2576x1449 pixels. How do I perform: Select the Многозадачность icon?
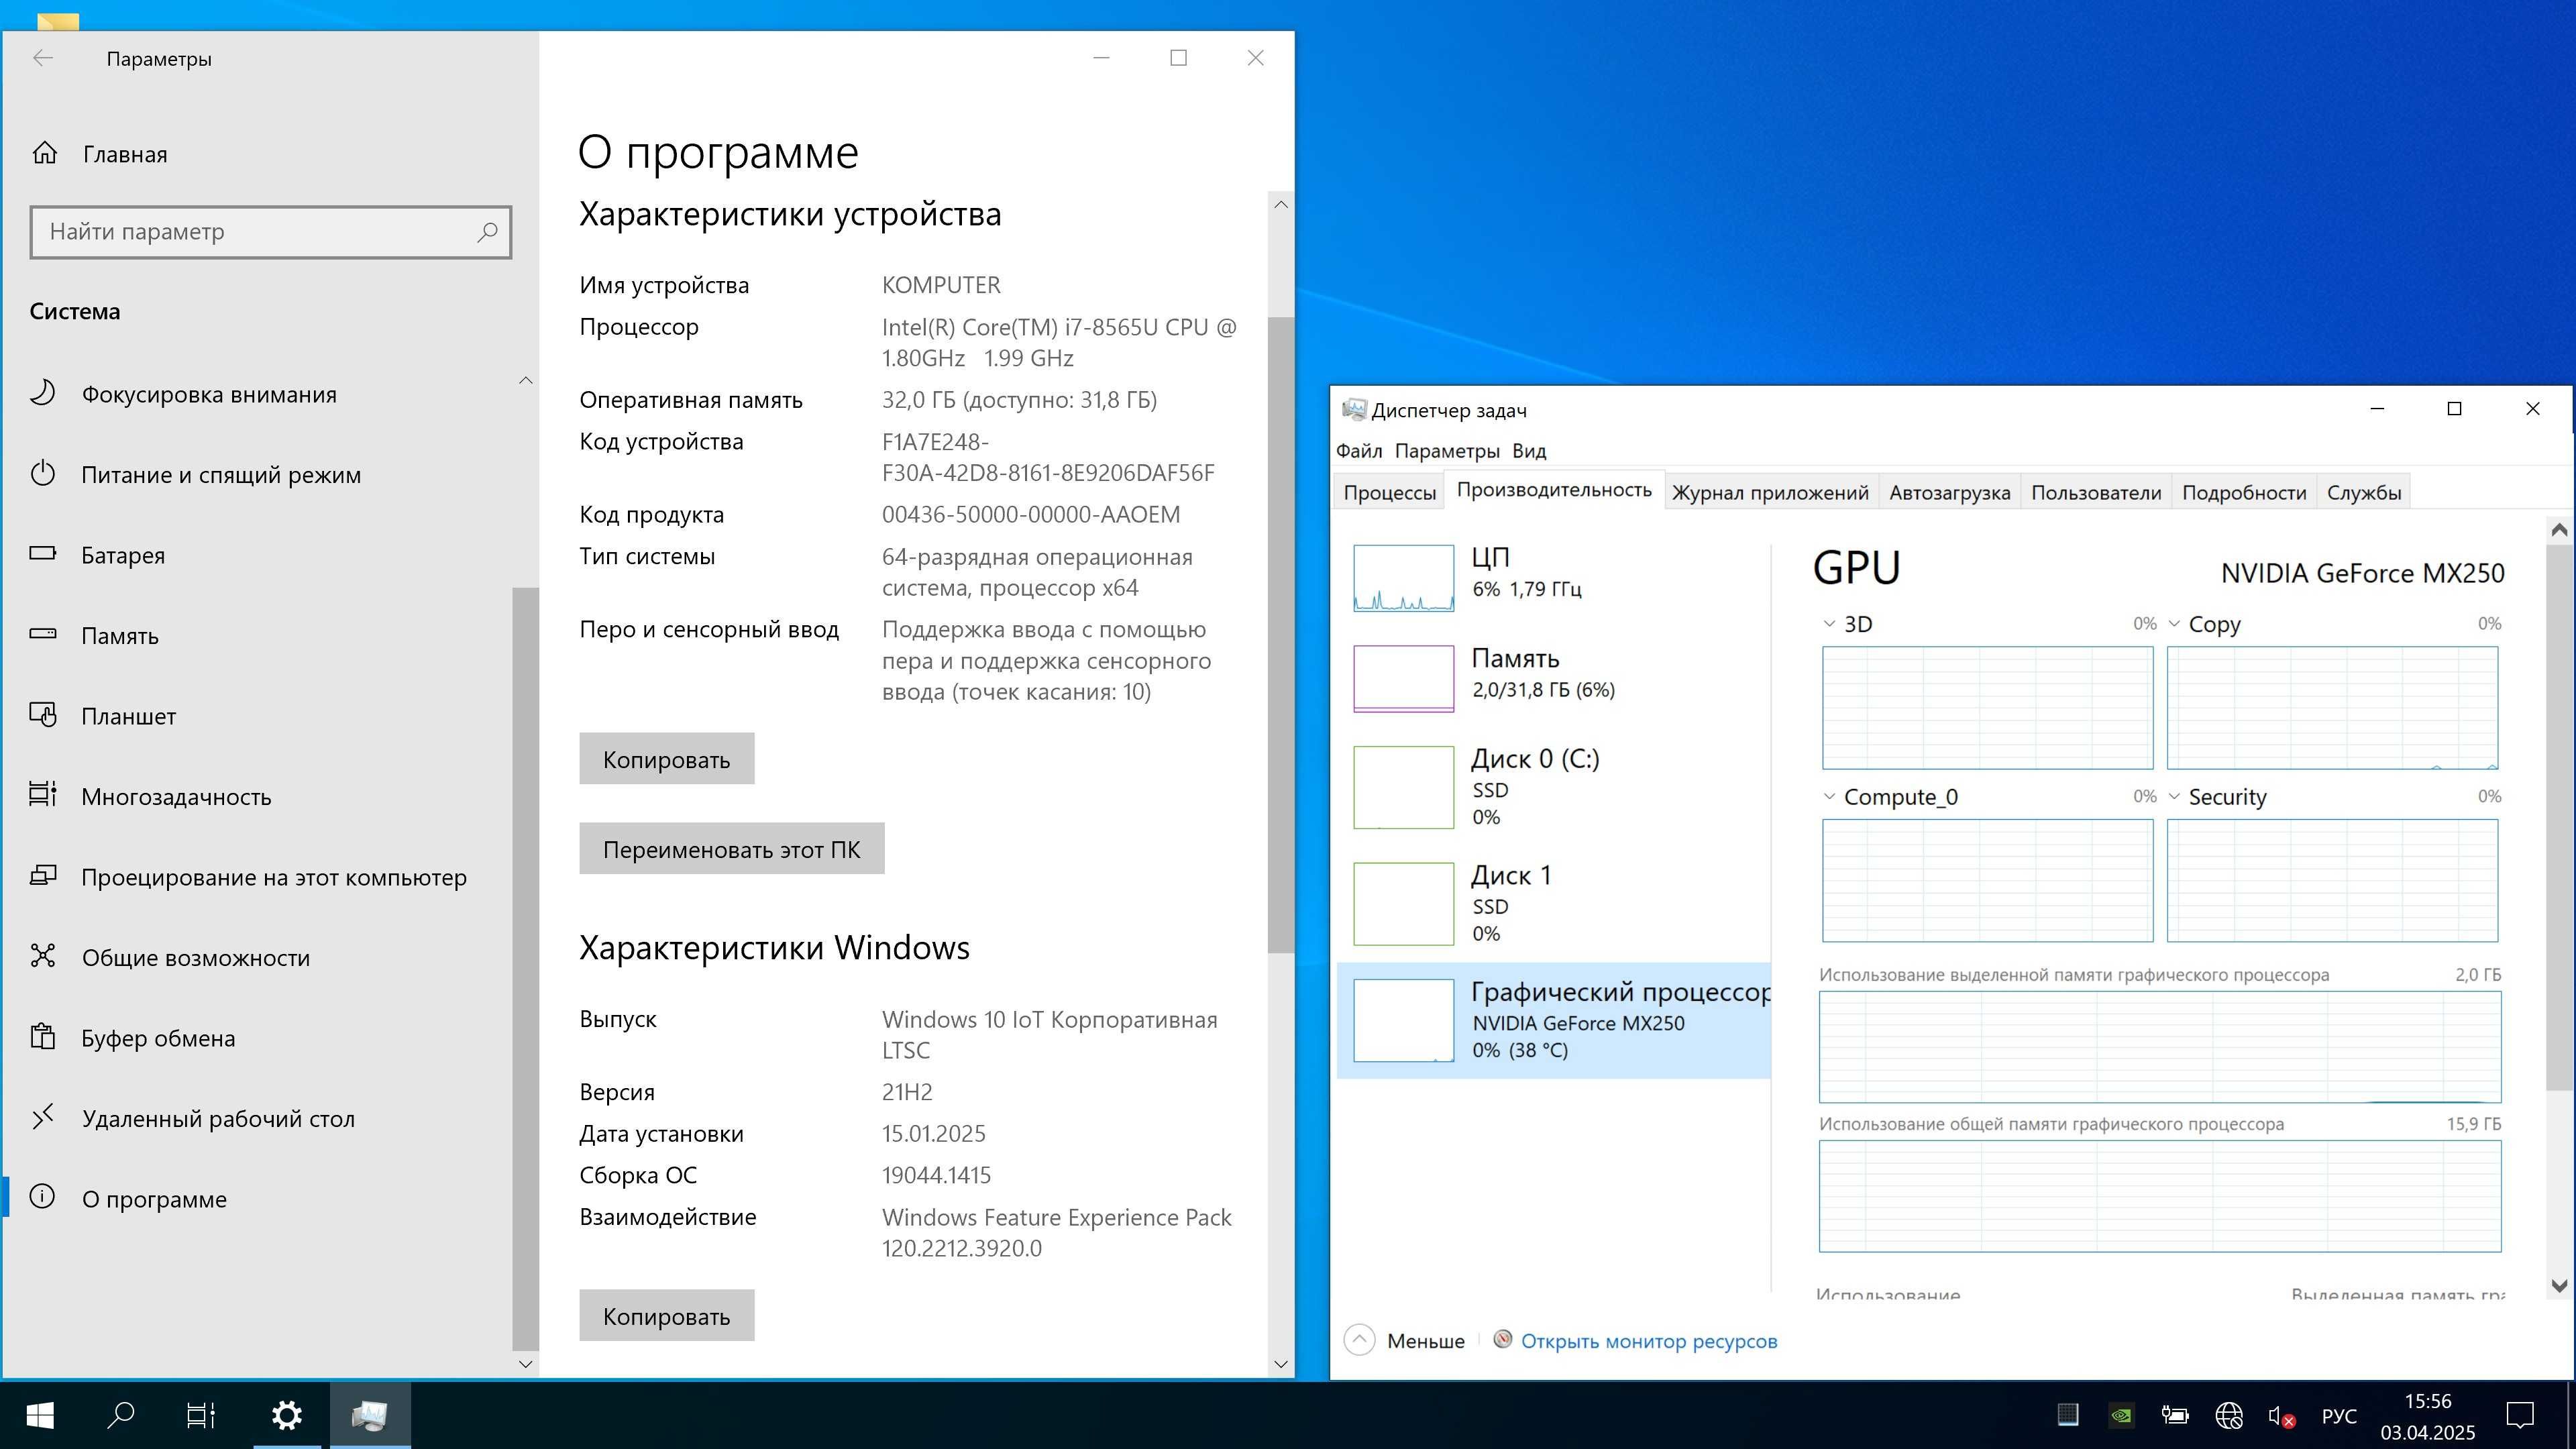tap(43, 795)
